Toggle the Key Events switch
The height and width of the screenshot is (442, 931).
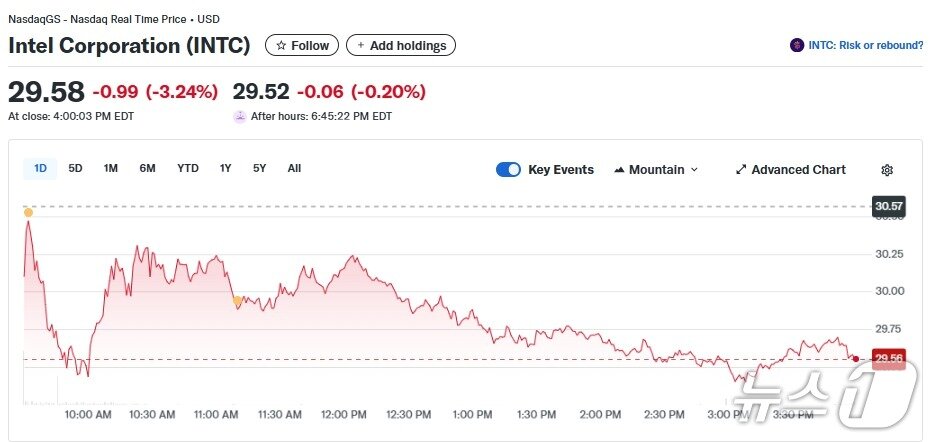[x=508, y=170]
